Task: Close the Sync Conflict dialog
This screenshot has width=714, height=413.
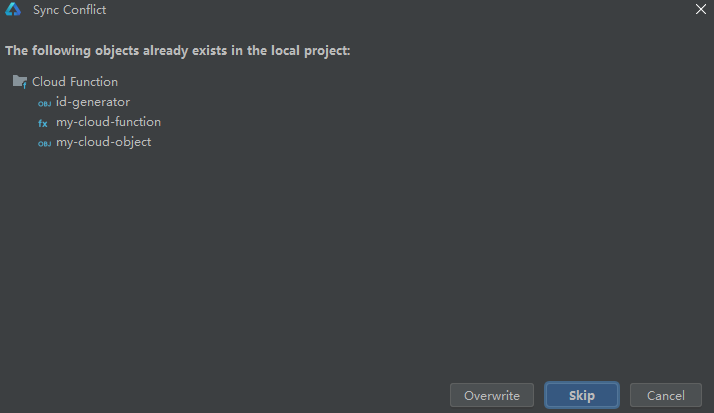Action: (700, 9)
